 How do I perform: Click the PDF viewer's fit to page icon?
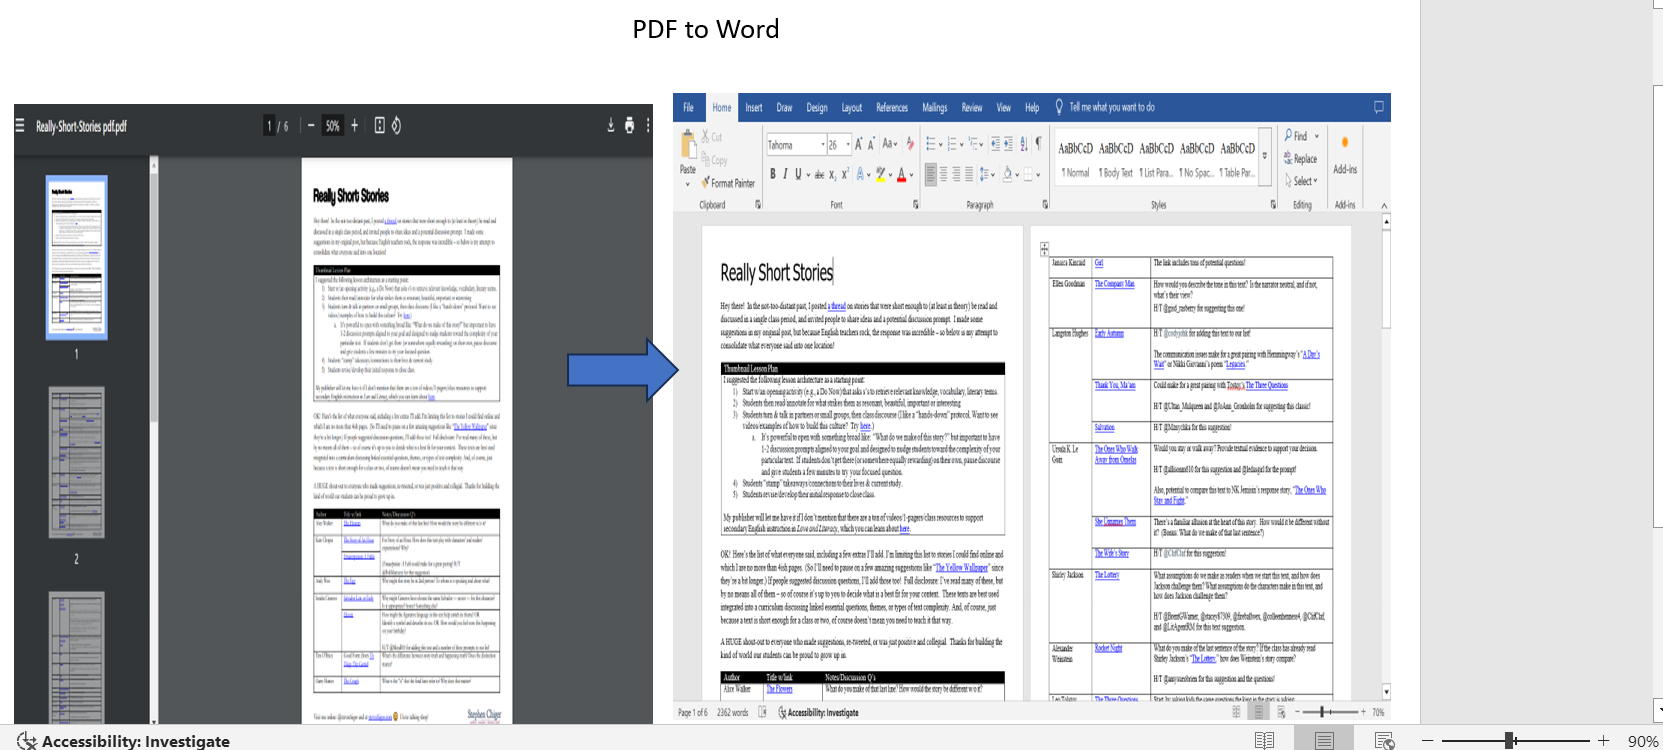click(x=379, y=125)
